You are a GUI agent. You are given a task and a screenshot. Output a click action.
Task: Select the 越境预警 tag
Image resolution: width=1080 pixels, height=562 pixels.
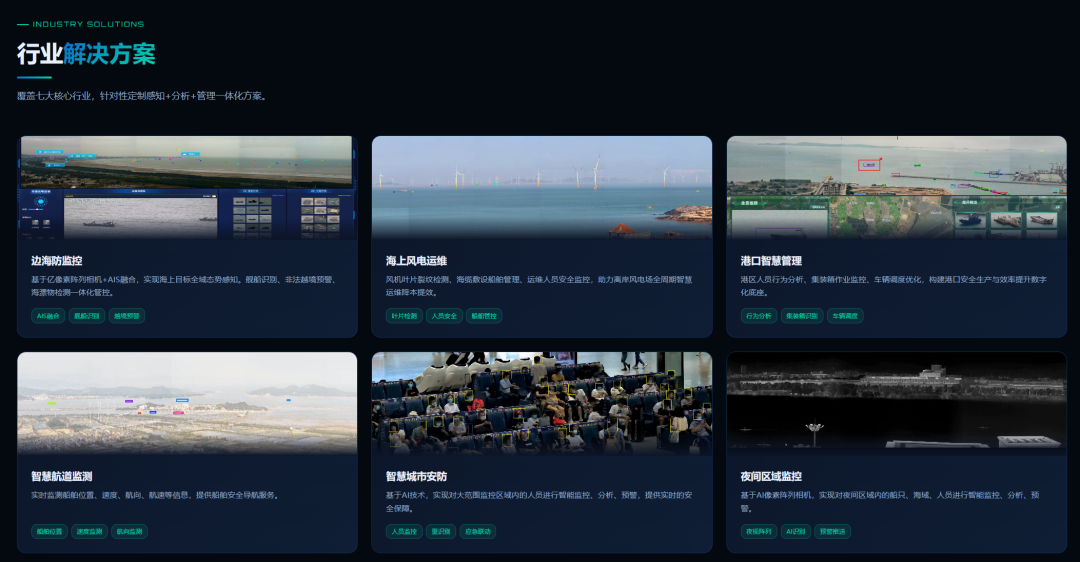click(127, 316)
